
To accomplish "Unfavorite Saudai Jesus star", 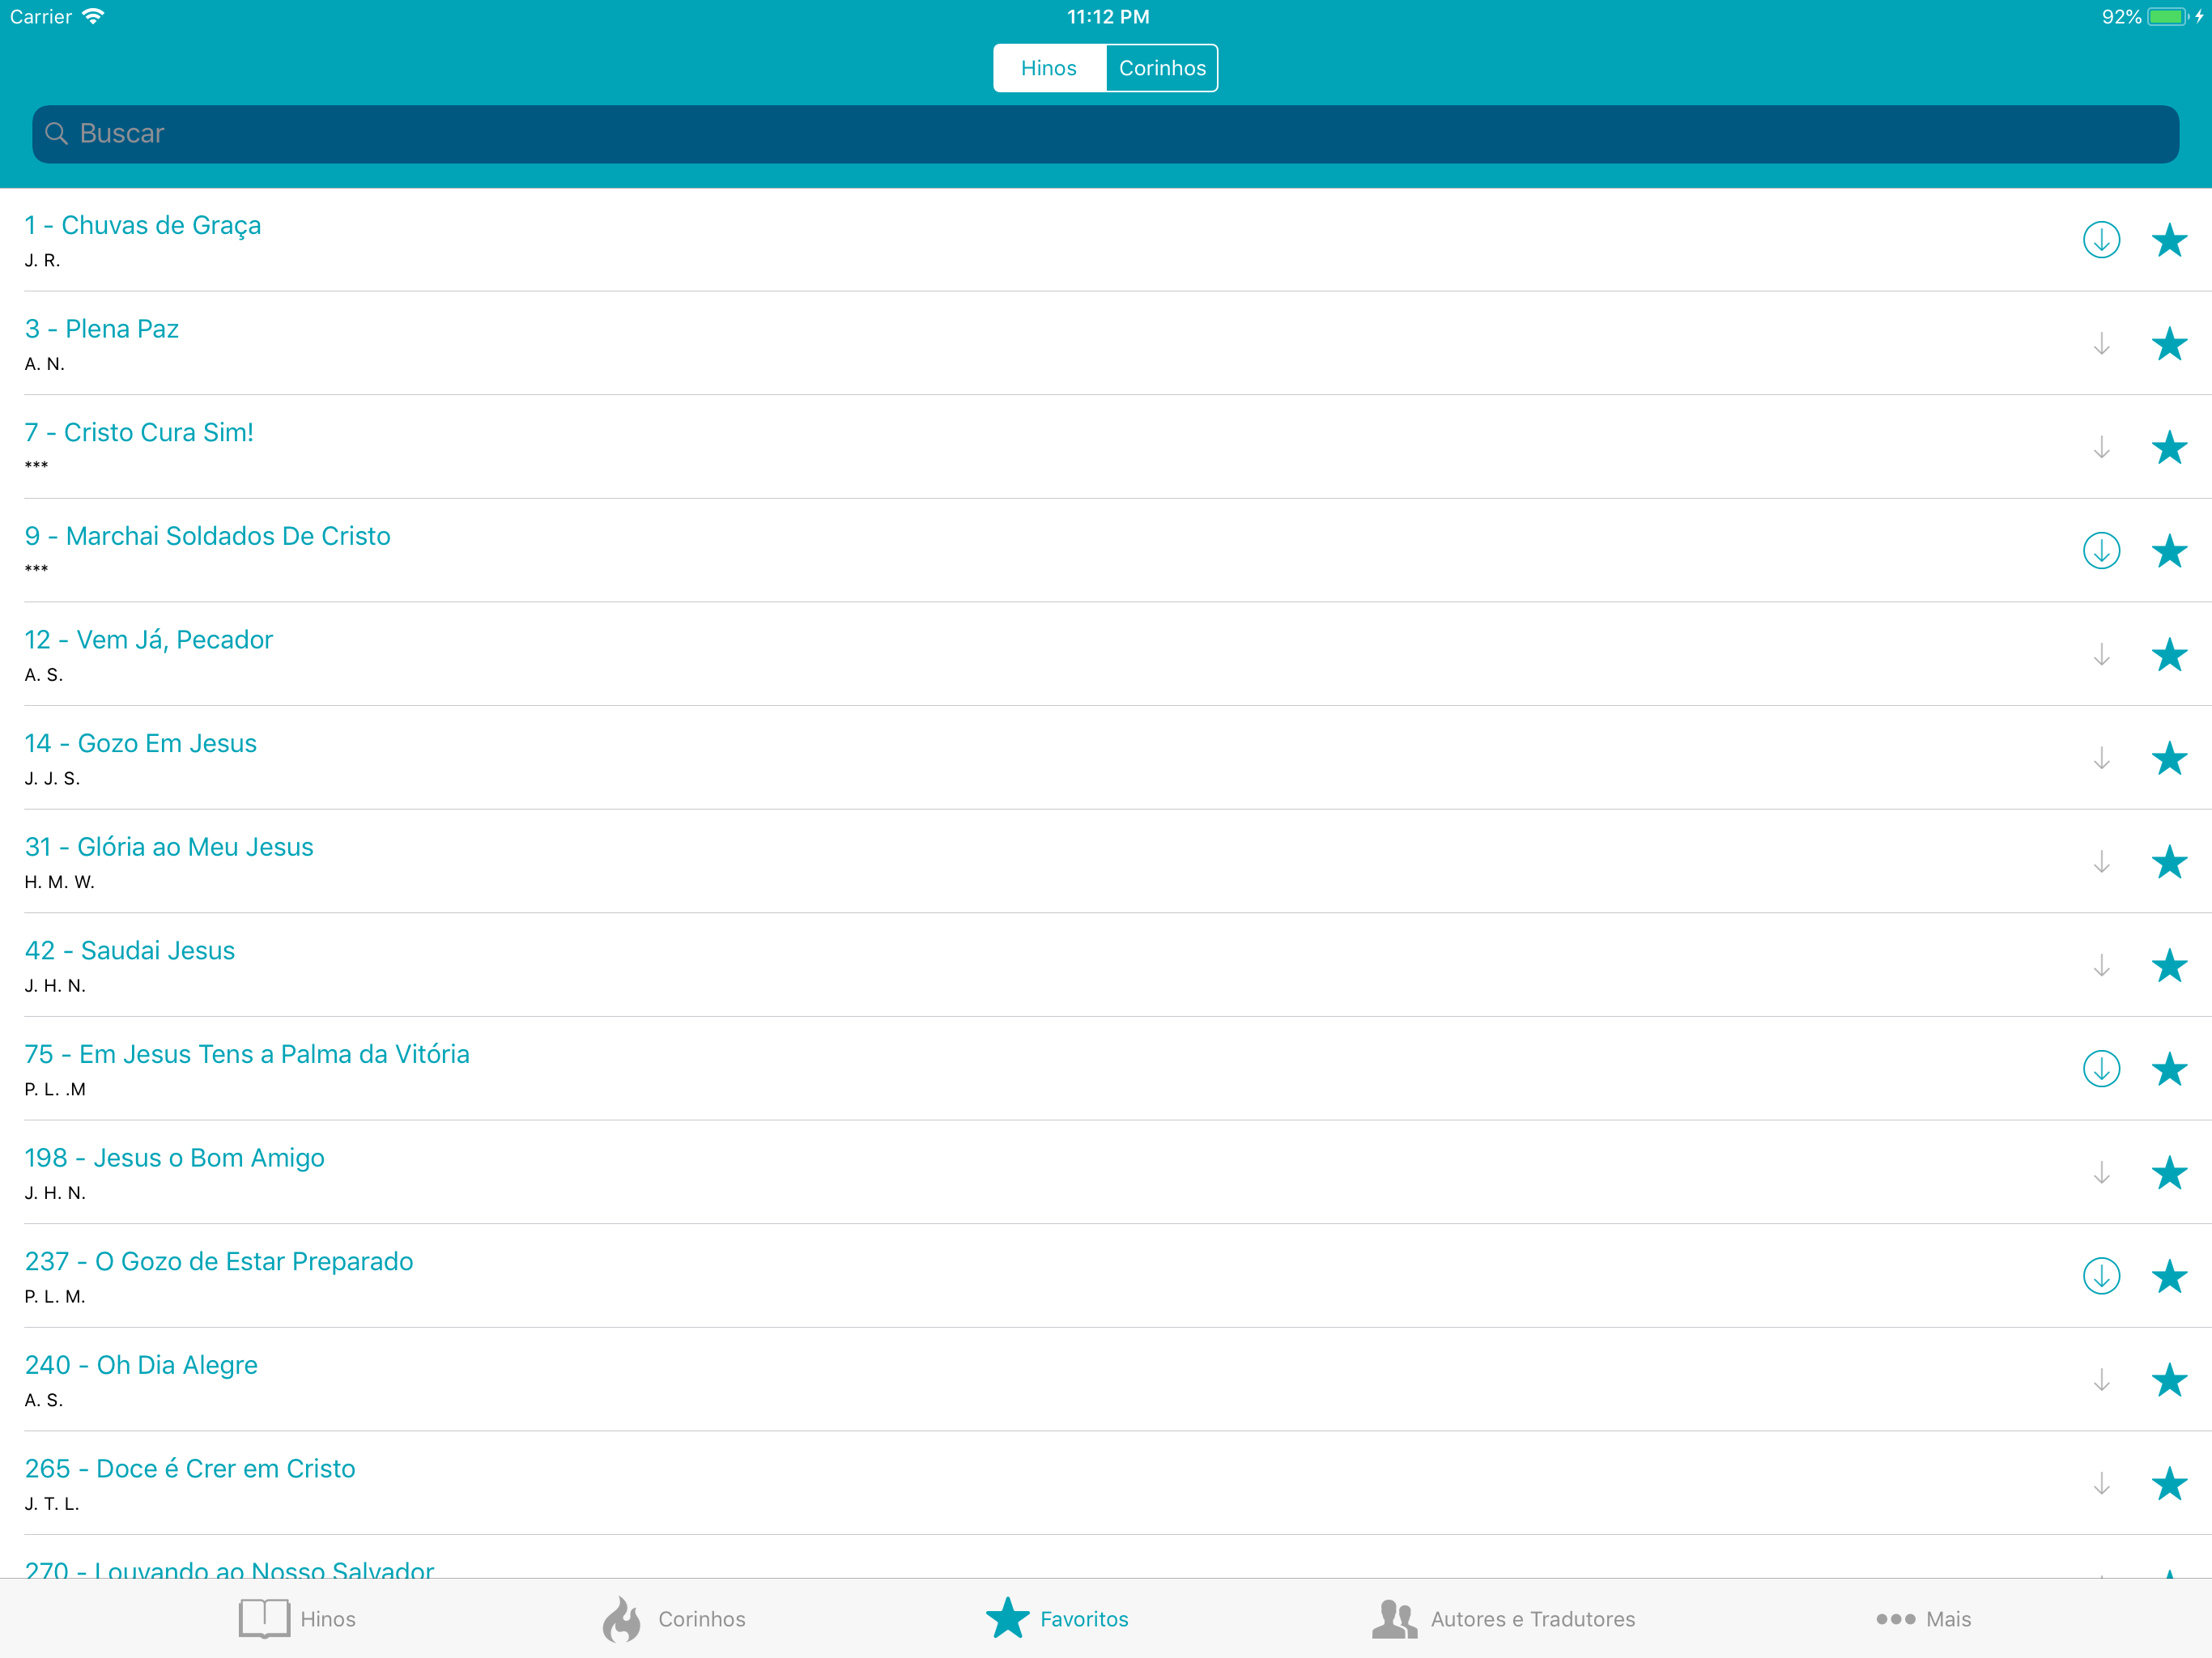I will click(x=2169, y=965).
